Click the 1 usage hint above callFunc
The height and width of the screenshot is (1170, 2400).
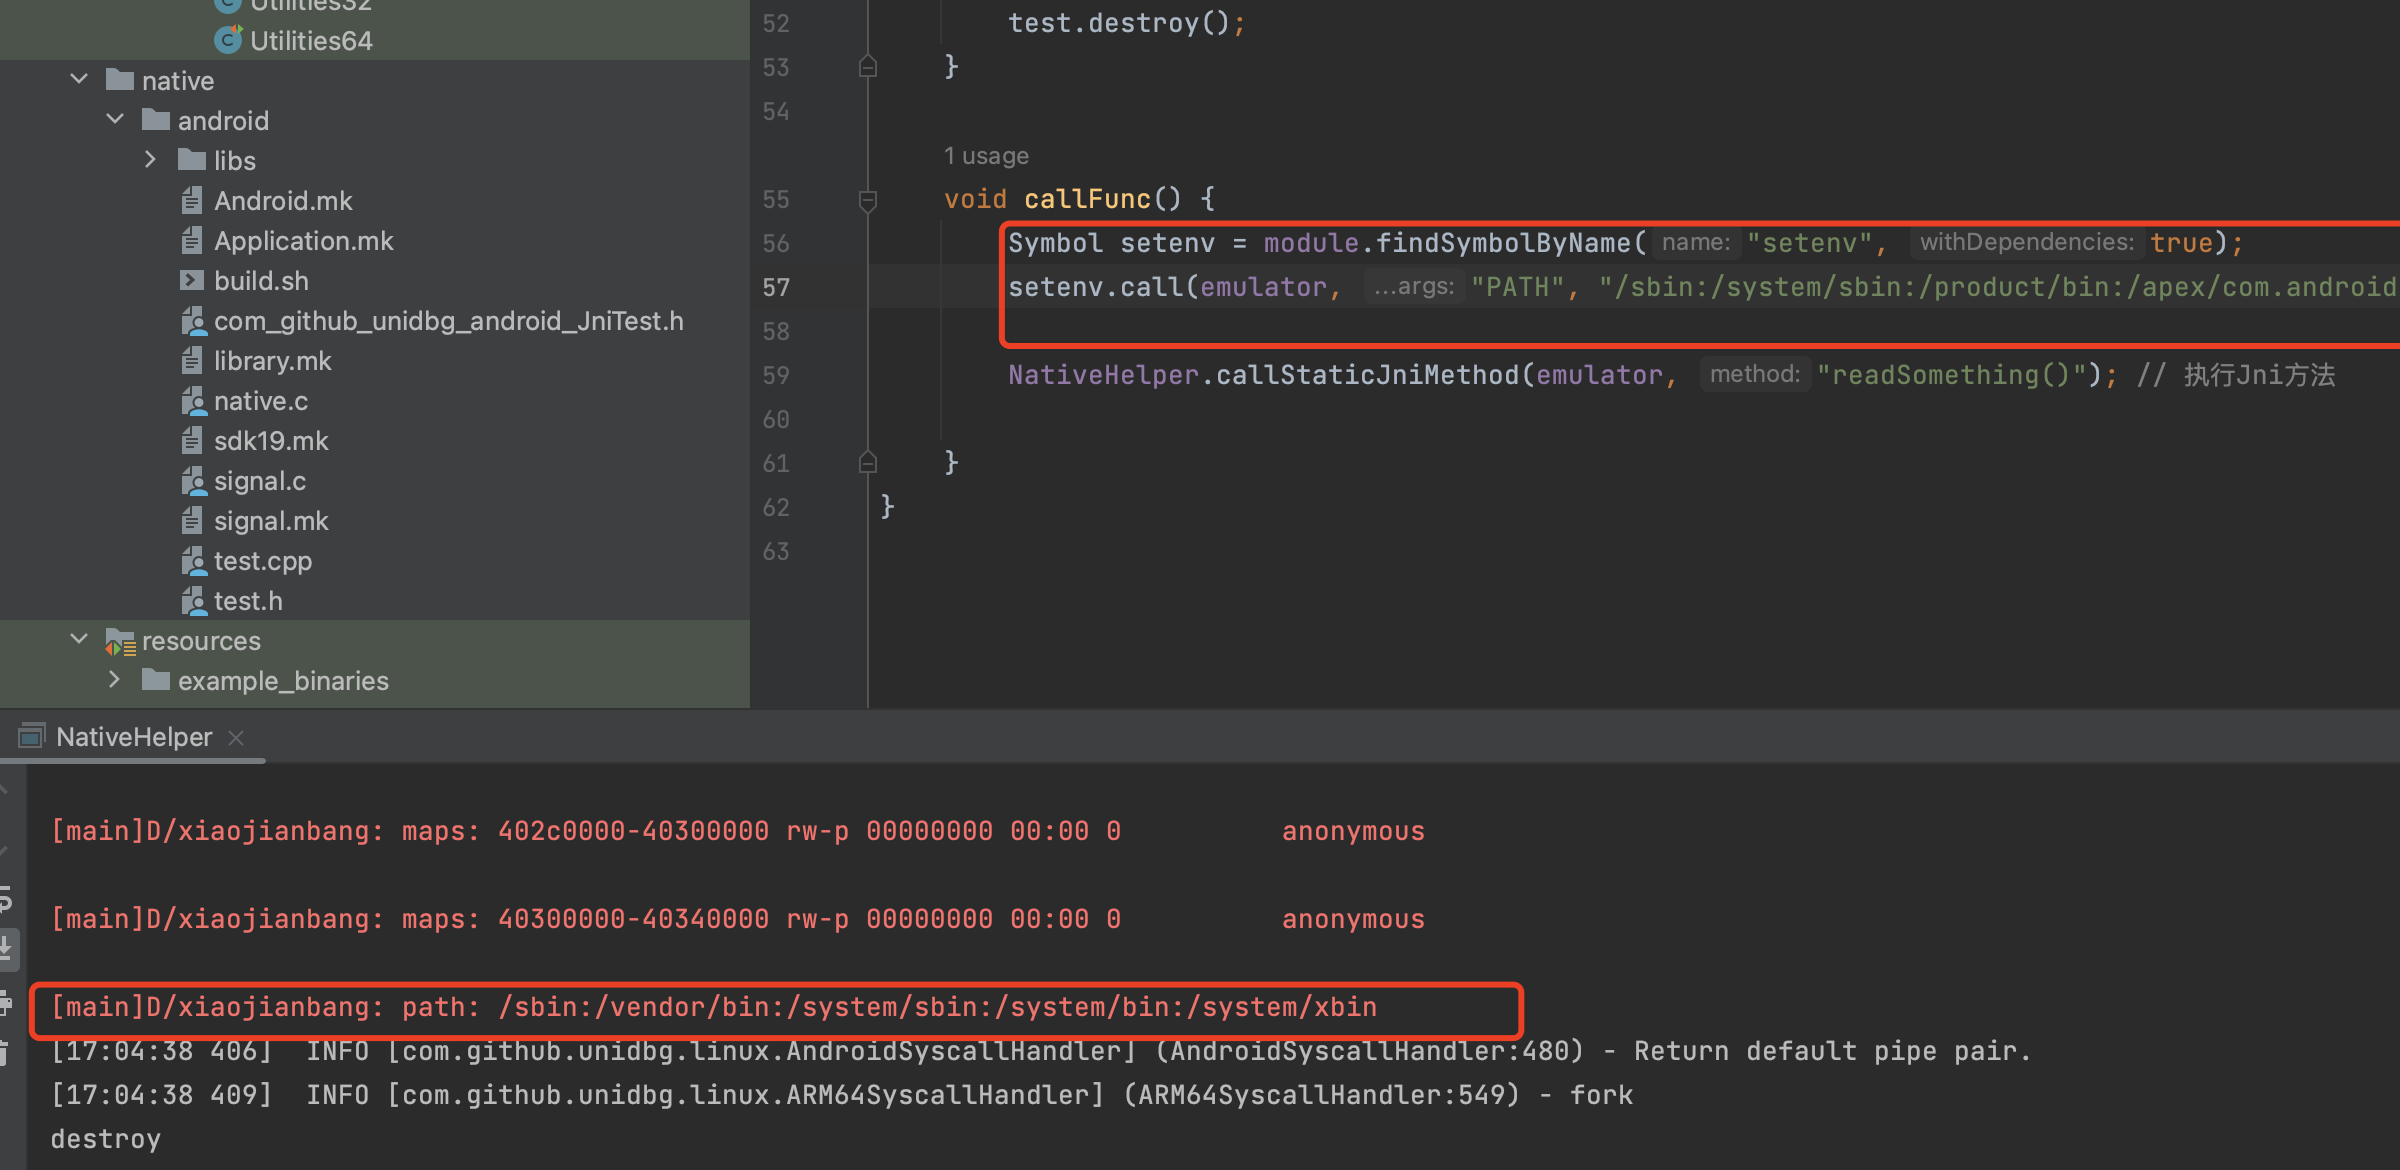pyautogui.click(x=985, y=156)
